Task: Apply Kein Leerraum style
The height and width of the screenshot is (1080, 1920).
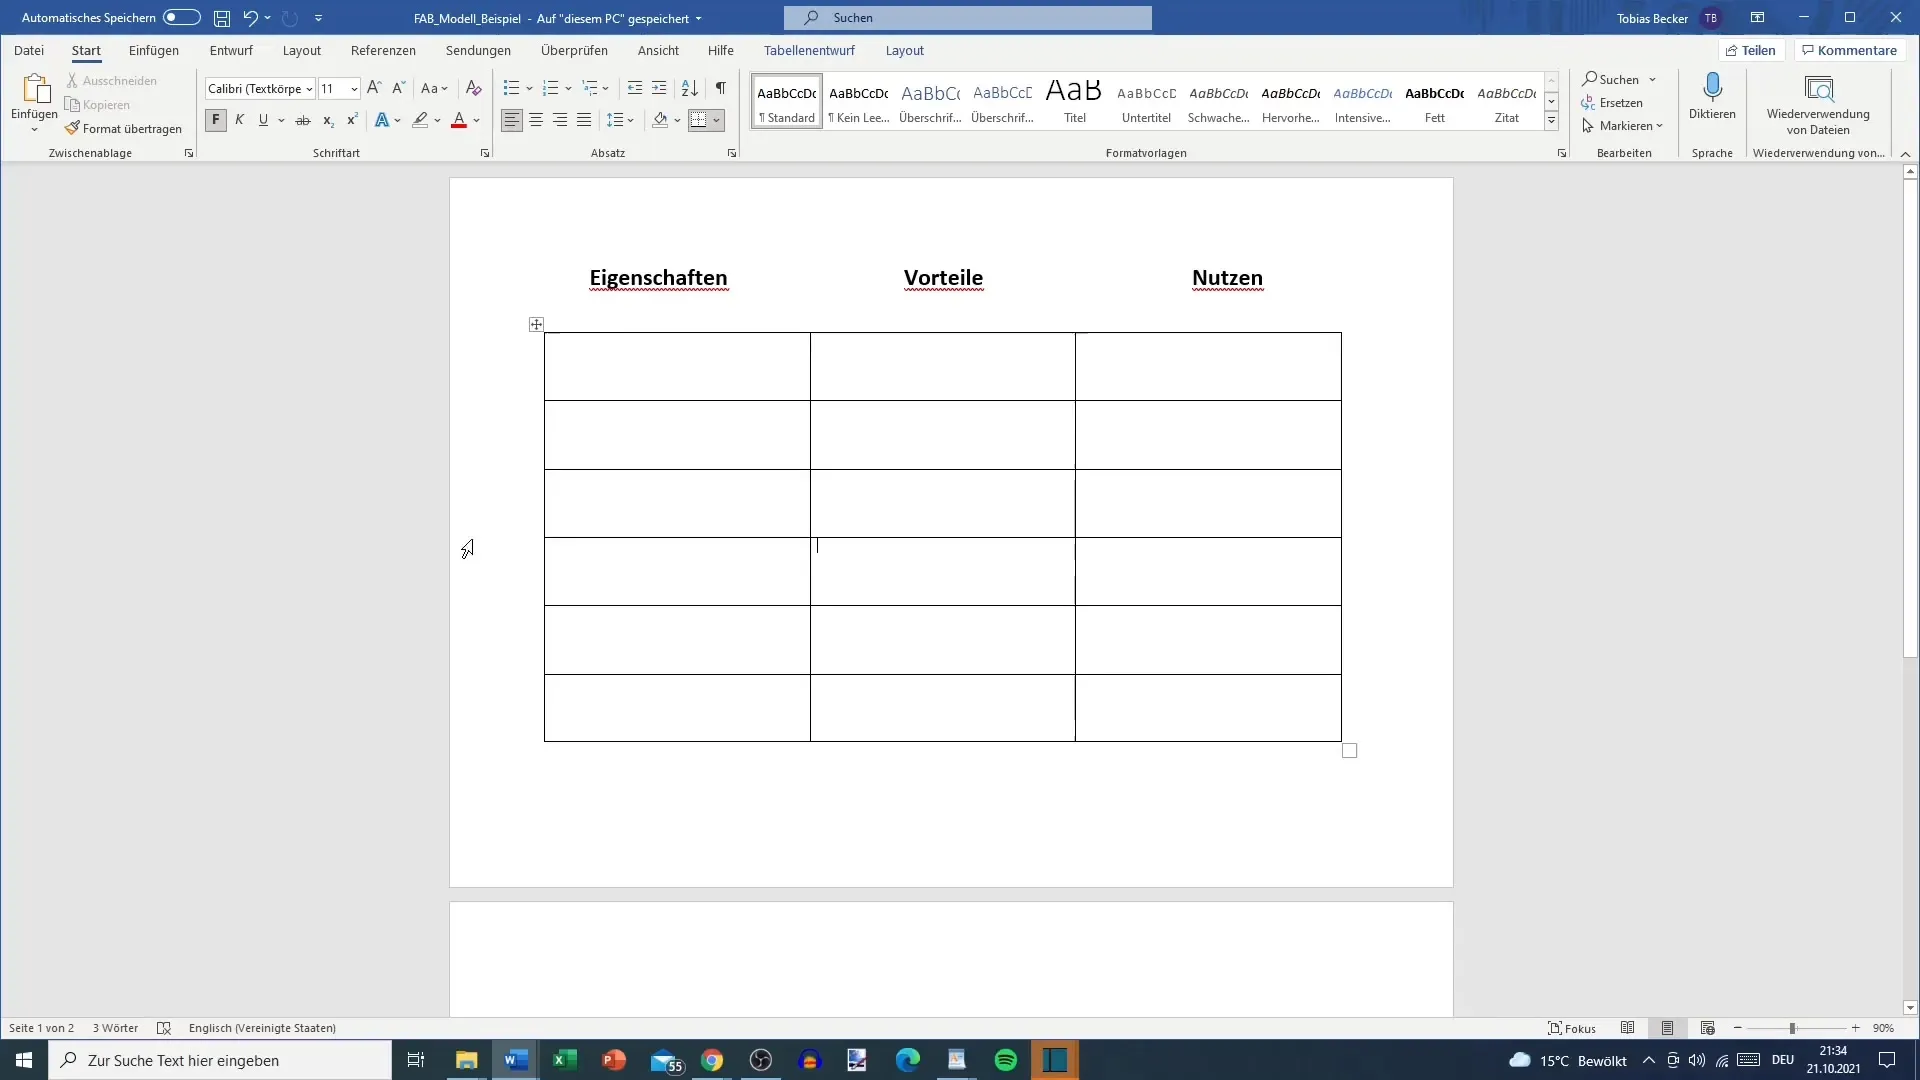Action: point(859,101)
